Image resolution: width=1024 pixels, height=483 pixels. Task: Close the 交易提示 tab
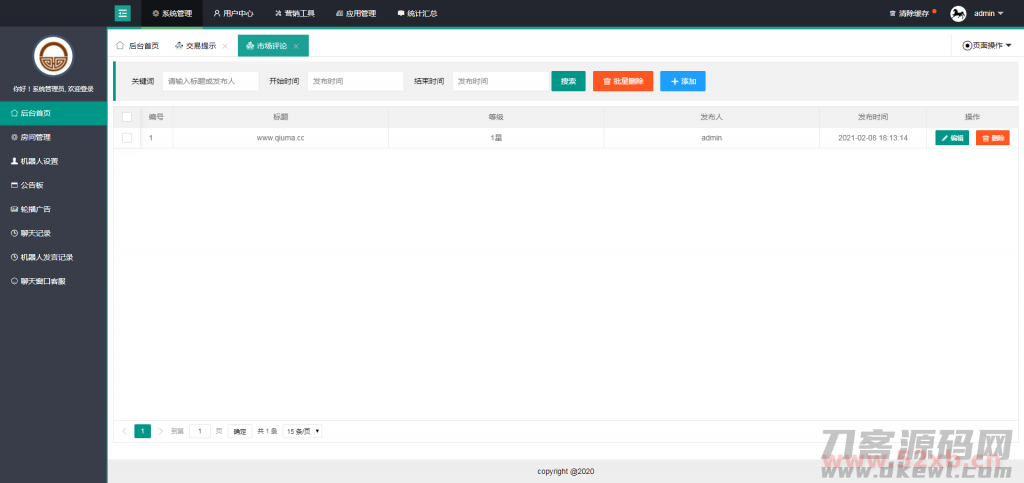coord(224,46)
